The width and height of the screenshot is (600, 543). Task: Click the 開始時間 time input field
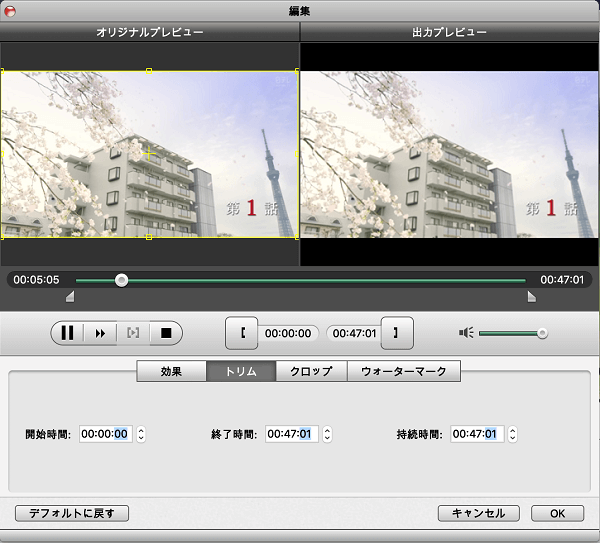(105, 434)
